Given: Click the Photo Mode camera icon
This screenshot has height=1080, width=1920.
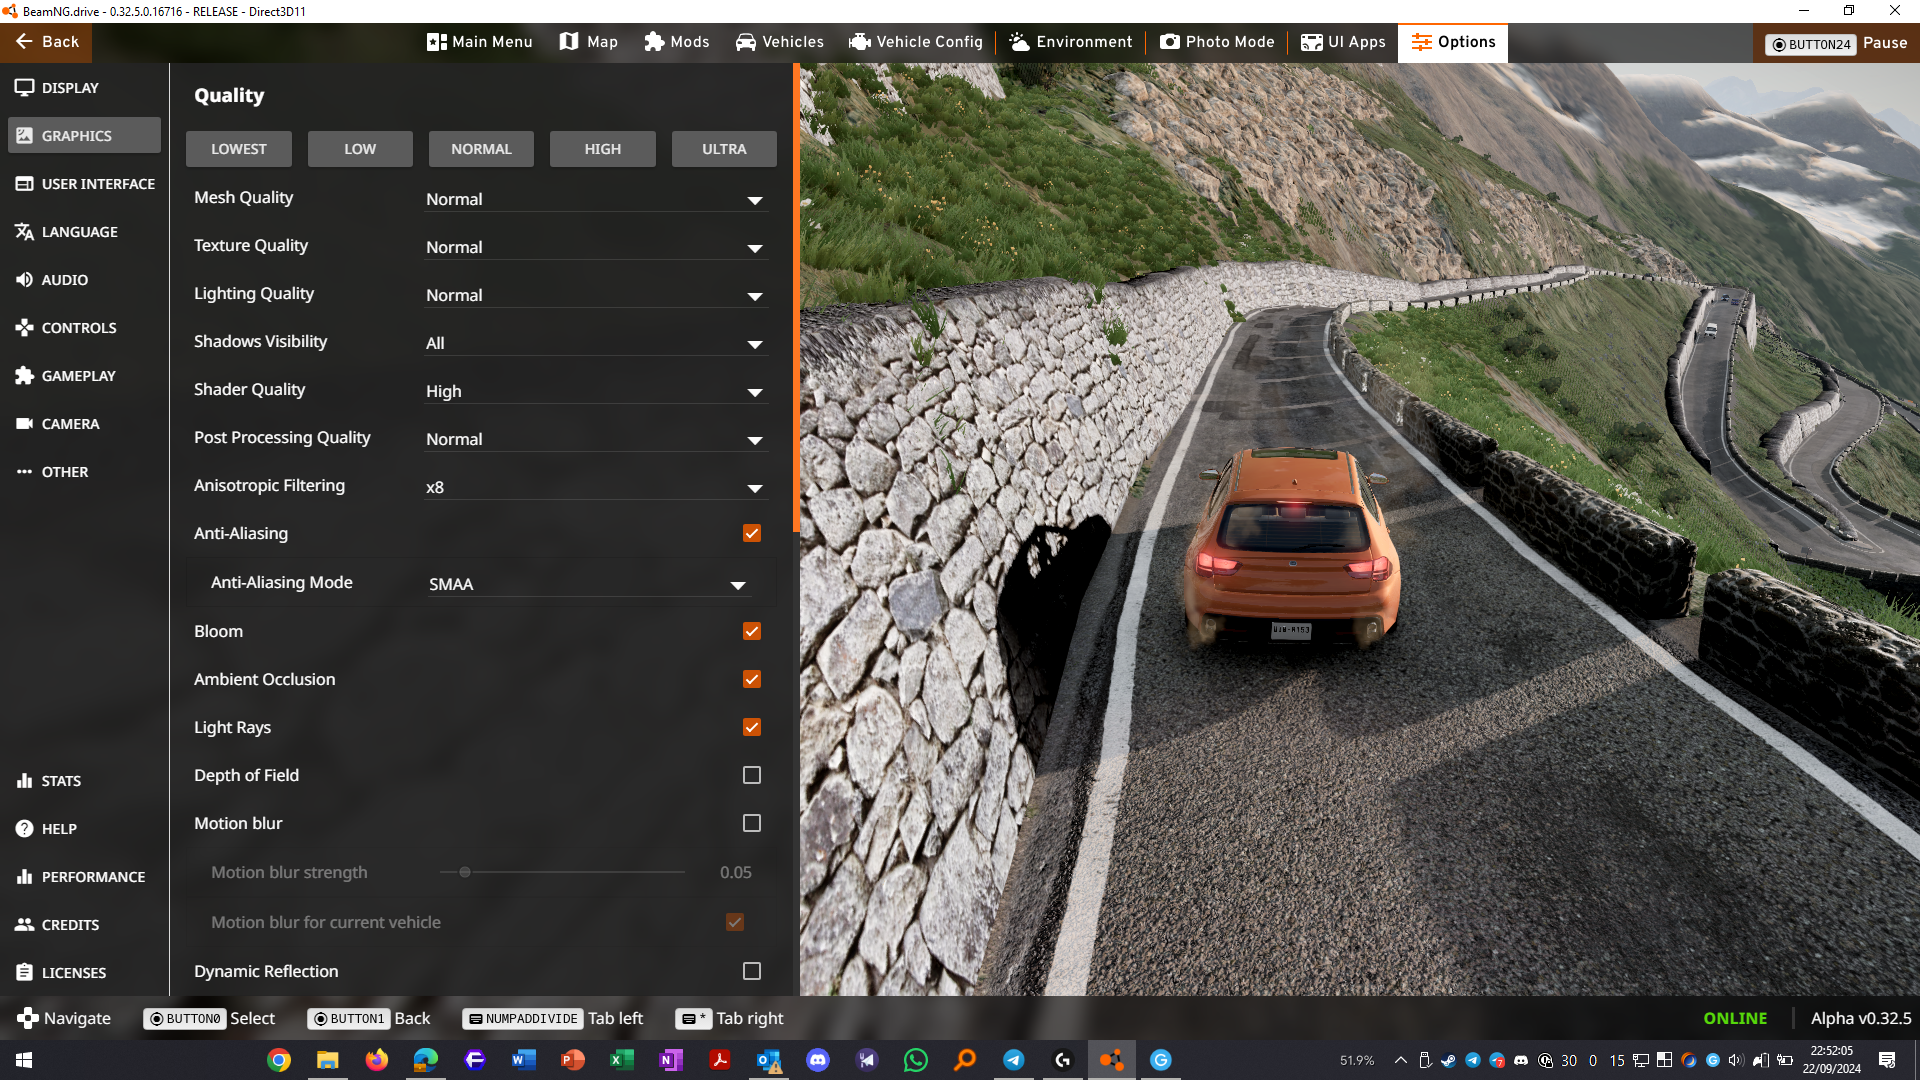Looking at the screenshot, I should [1169, 42].
